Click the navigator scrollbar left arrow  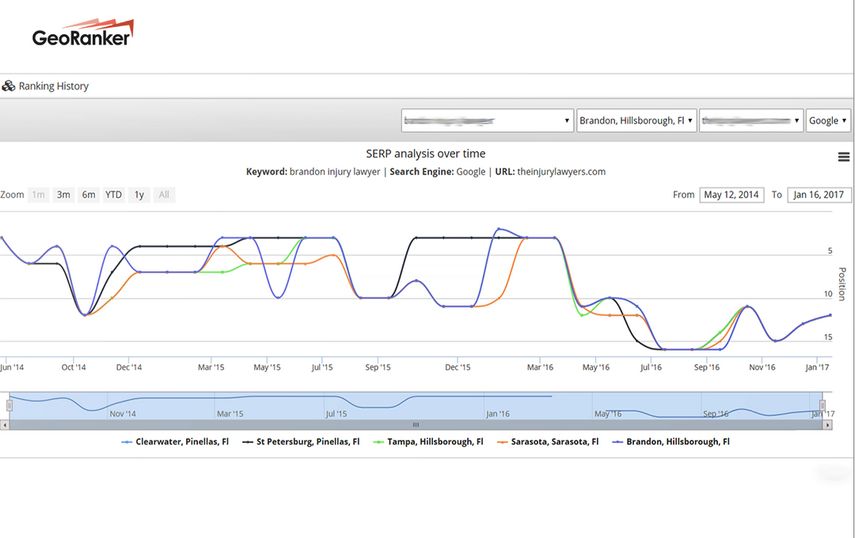[x=4, y=425]
